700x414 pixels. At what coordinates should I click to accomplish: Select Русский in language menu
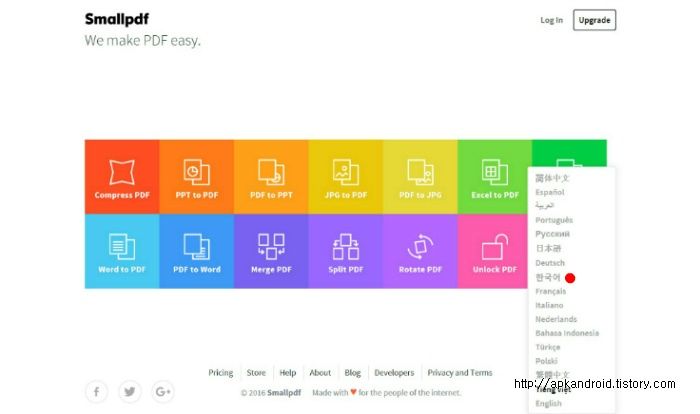(553, 234)
